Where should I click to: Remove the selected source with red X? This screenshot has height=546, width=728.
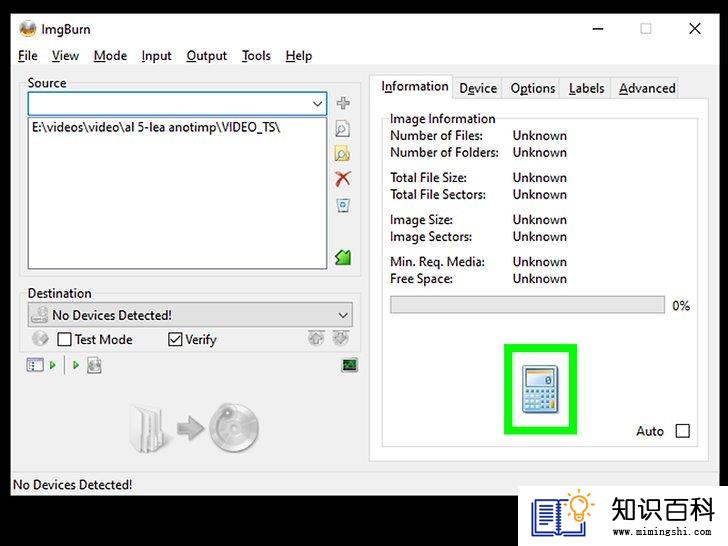pyautogui.click(x=343, y=179)
